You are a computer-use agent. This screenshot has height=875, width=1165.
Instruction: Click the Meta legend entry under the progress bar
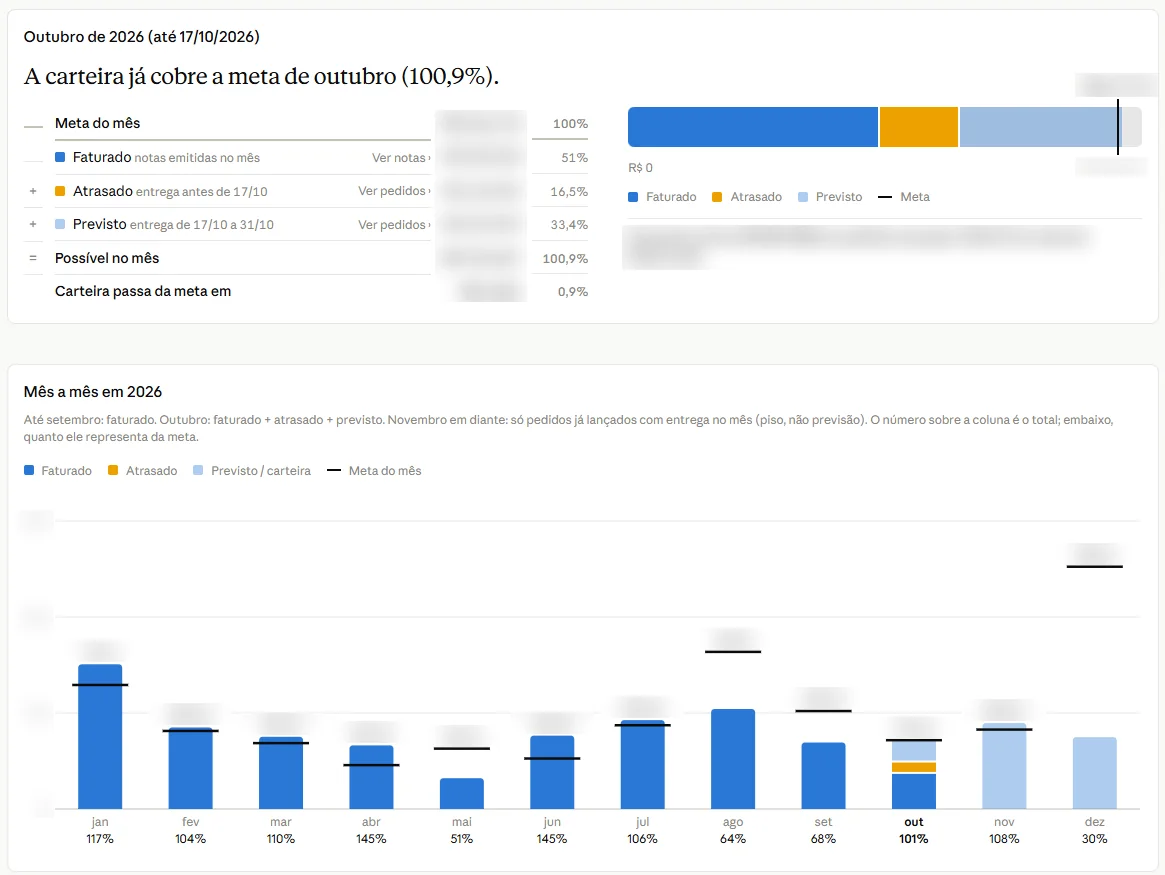point(903,197)
